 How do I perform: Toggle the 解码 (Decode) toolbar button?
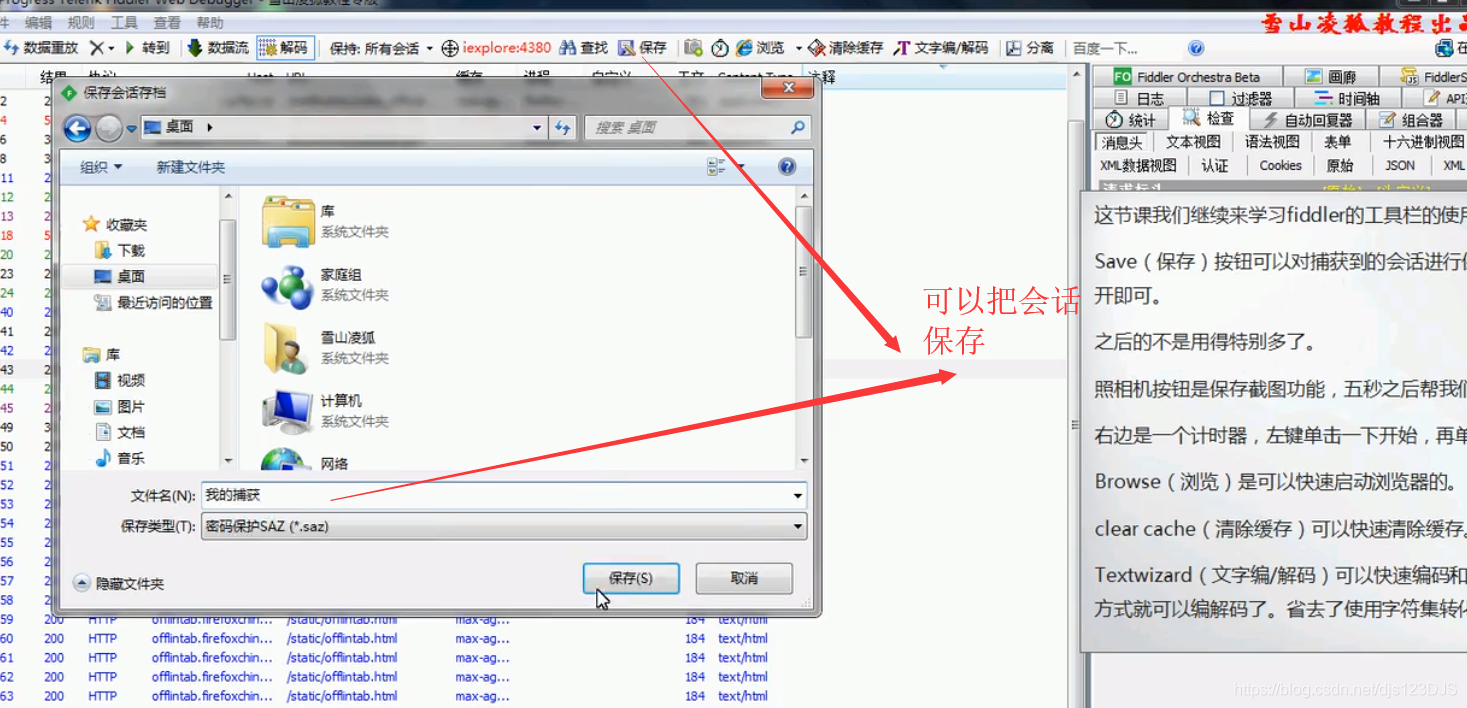[x=284, y=48]
